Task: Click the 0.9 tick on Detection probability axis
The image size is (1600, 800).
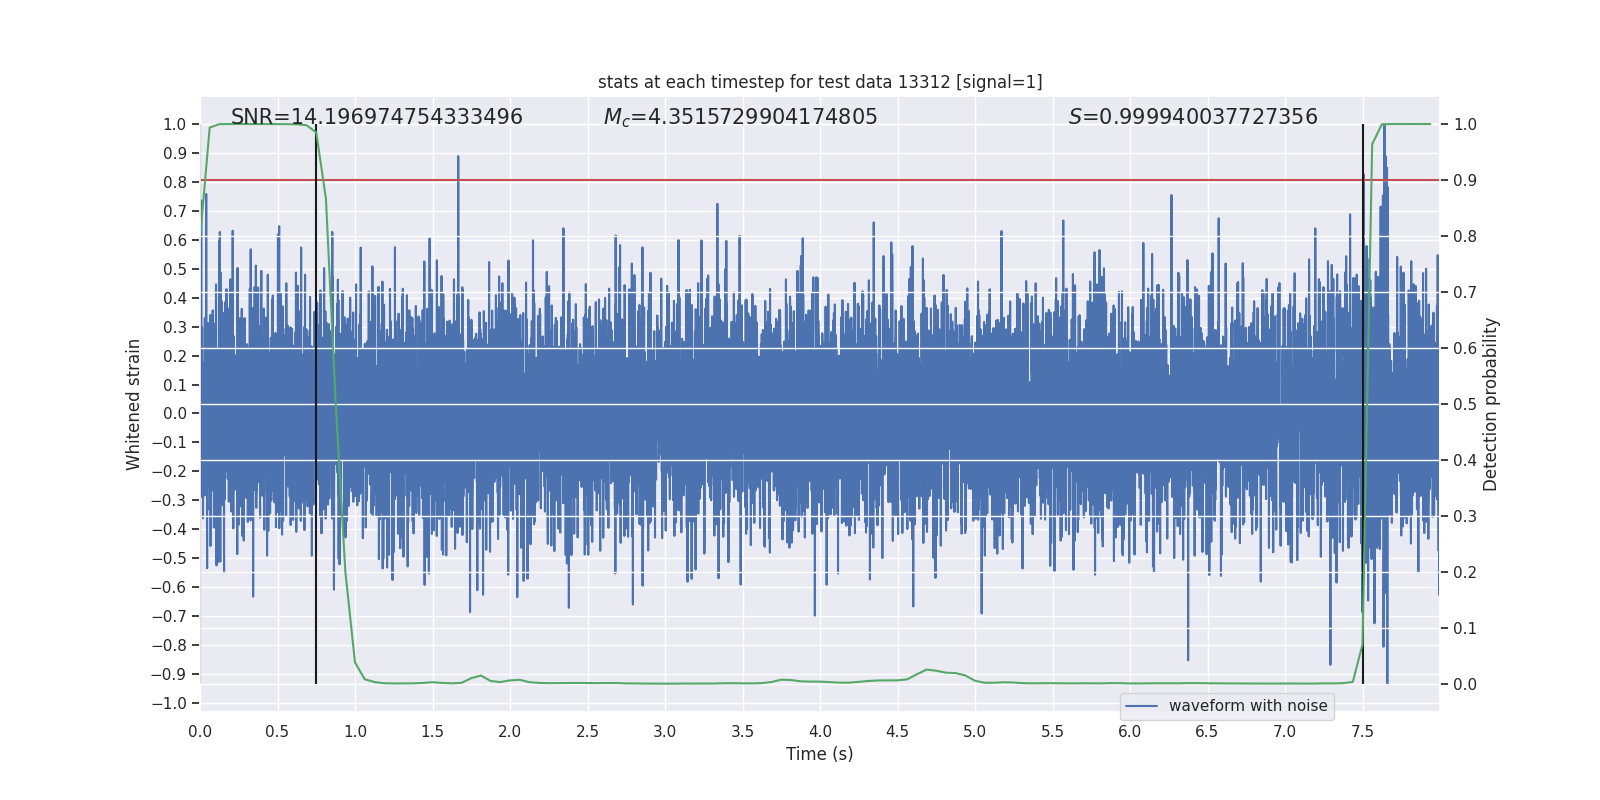Action: 1465,181
